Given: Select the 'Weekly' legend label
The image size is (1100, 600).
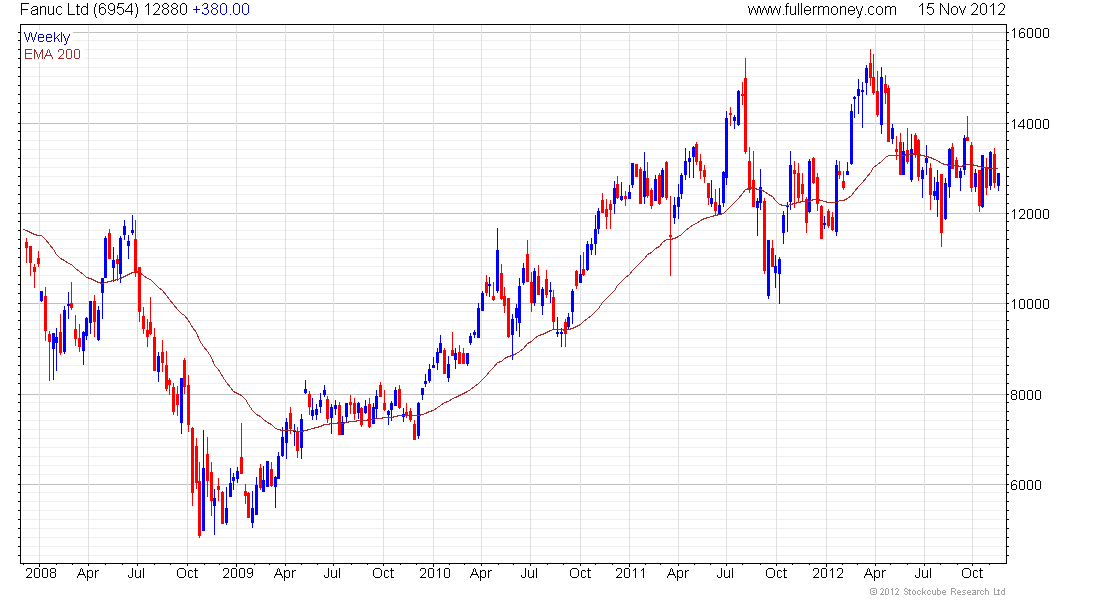Looking at the screenshot, I should [x=47, y=37].
